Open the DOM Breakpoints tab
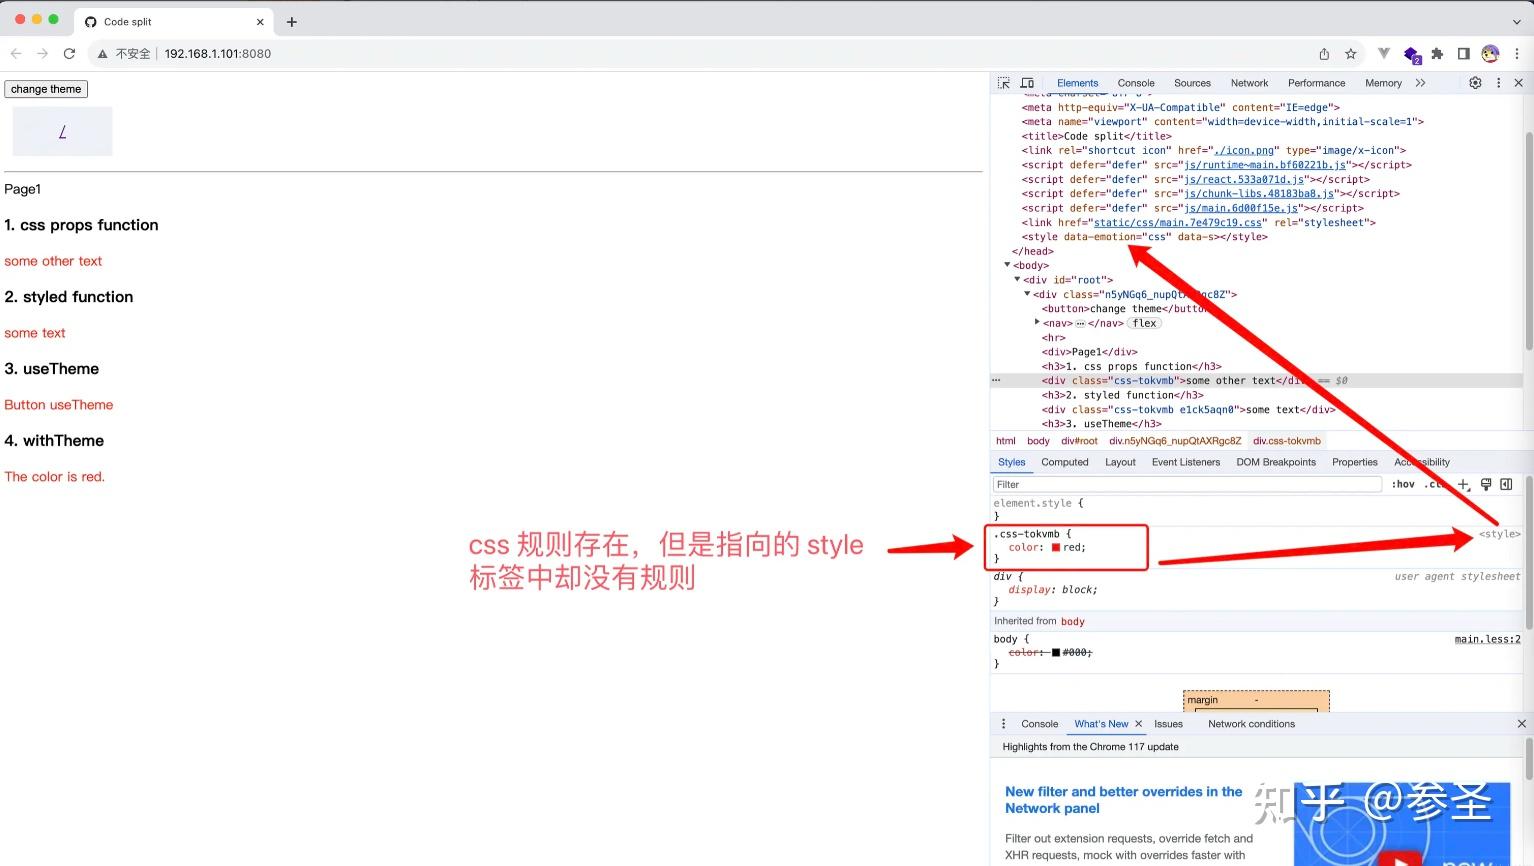 coord(1276,462)
